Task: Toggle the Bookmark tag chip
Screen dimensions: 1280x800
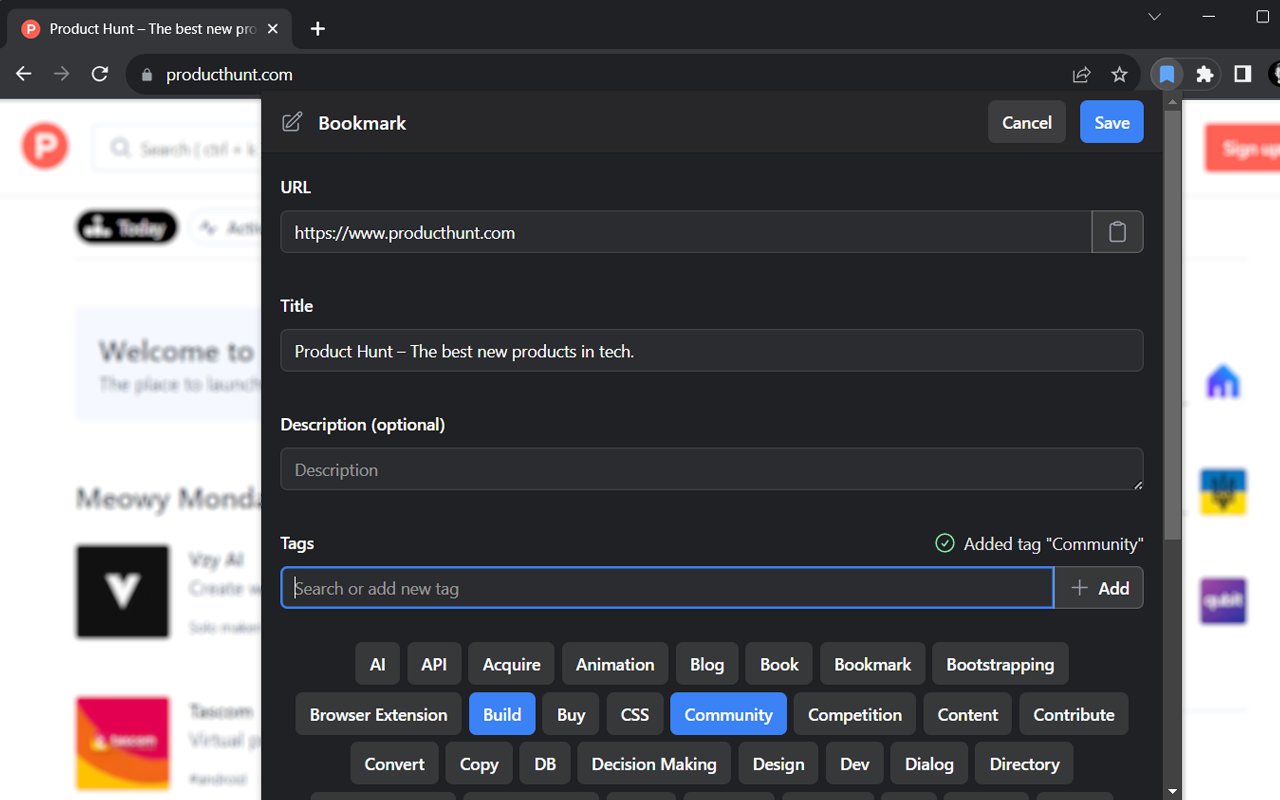Action: point(873,664)
